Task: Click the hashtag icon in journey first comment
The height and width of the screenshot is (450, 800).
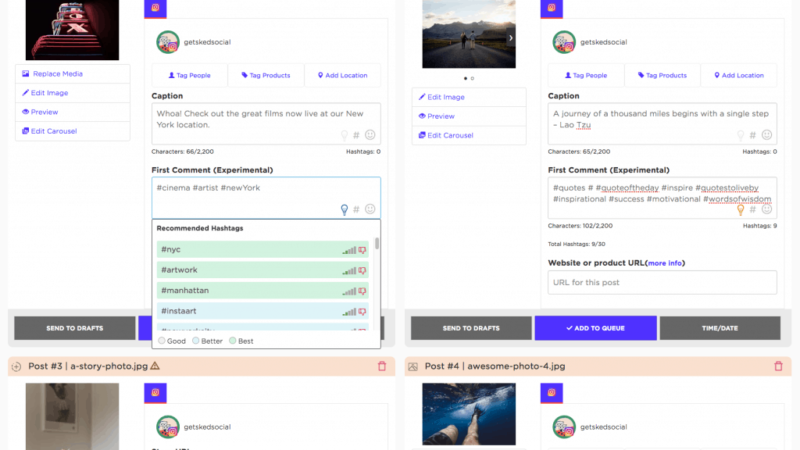Action: pyautogui.click(x=753, y=209)
